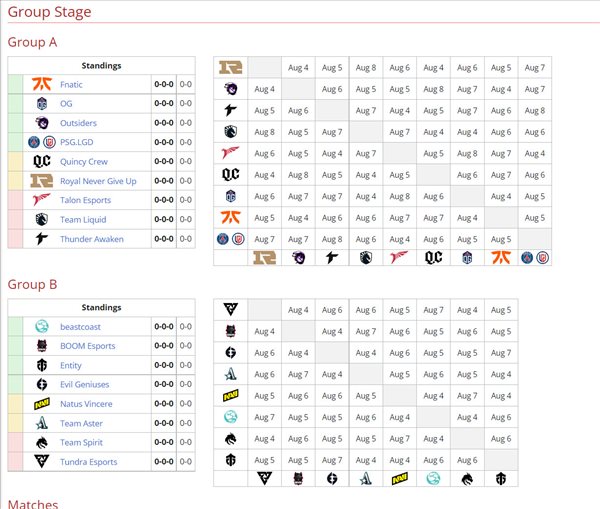600x509 pixels.
Task: Click the Natus Vincere logo in standings
Action: point(42,404)
